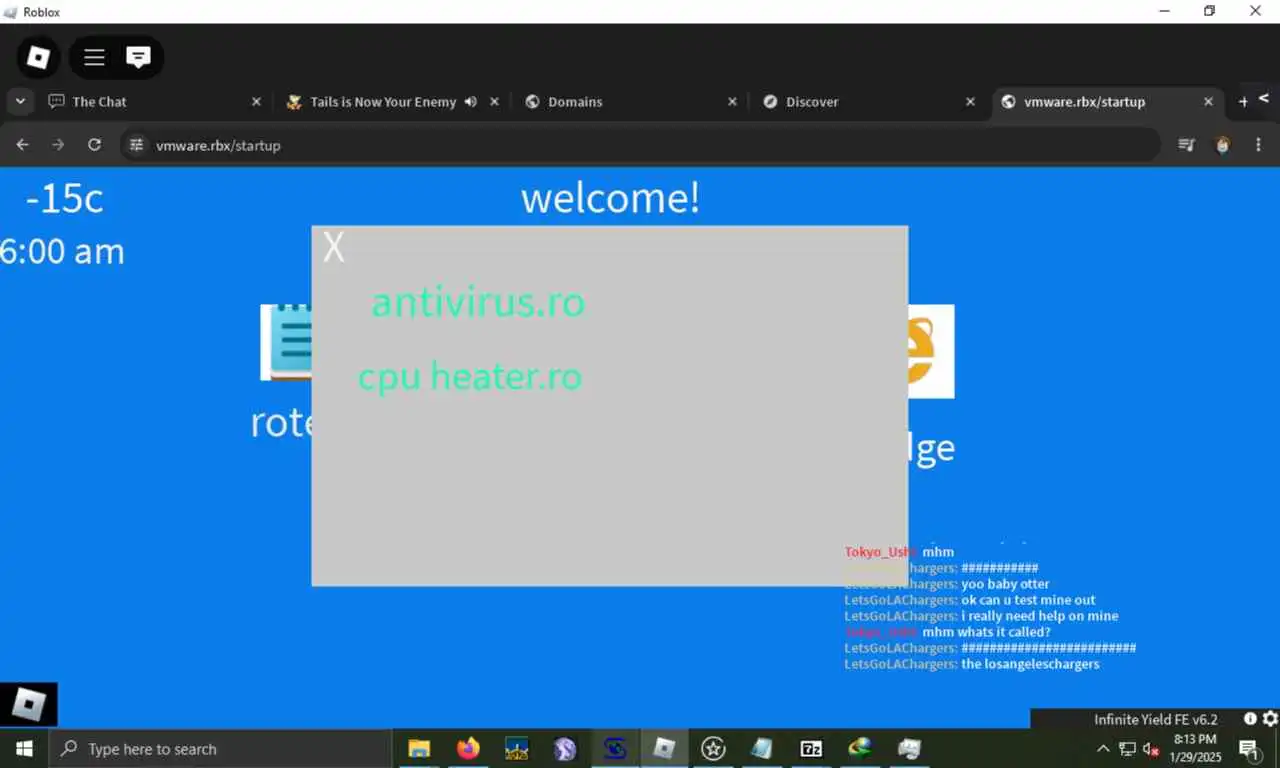Click the Roblox logo button in page corner
1280x768 pixels.
[29, 704]
